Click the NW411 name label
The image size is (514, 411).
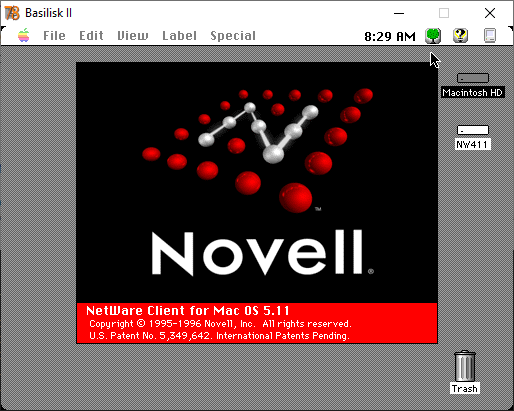point(473,145)
